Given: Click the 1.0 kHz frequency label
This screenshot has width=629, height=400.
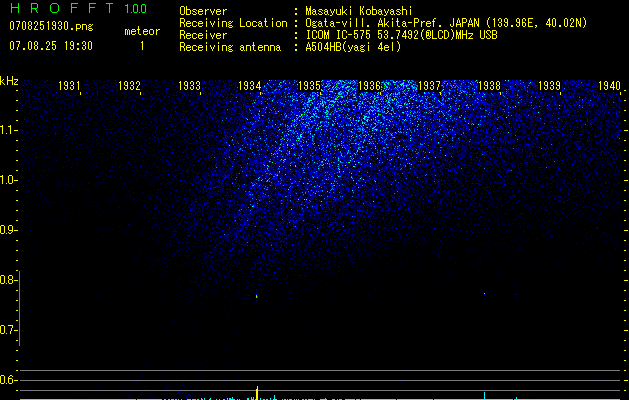Looking at the screenshot, I should pyautogui.click(x=8, y=180).
